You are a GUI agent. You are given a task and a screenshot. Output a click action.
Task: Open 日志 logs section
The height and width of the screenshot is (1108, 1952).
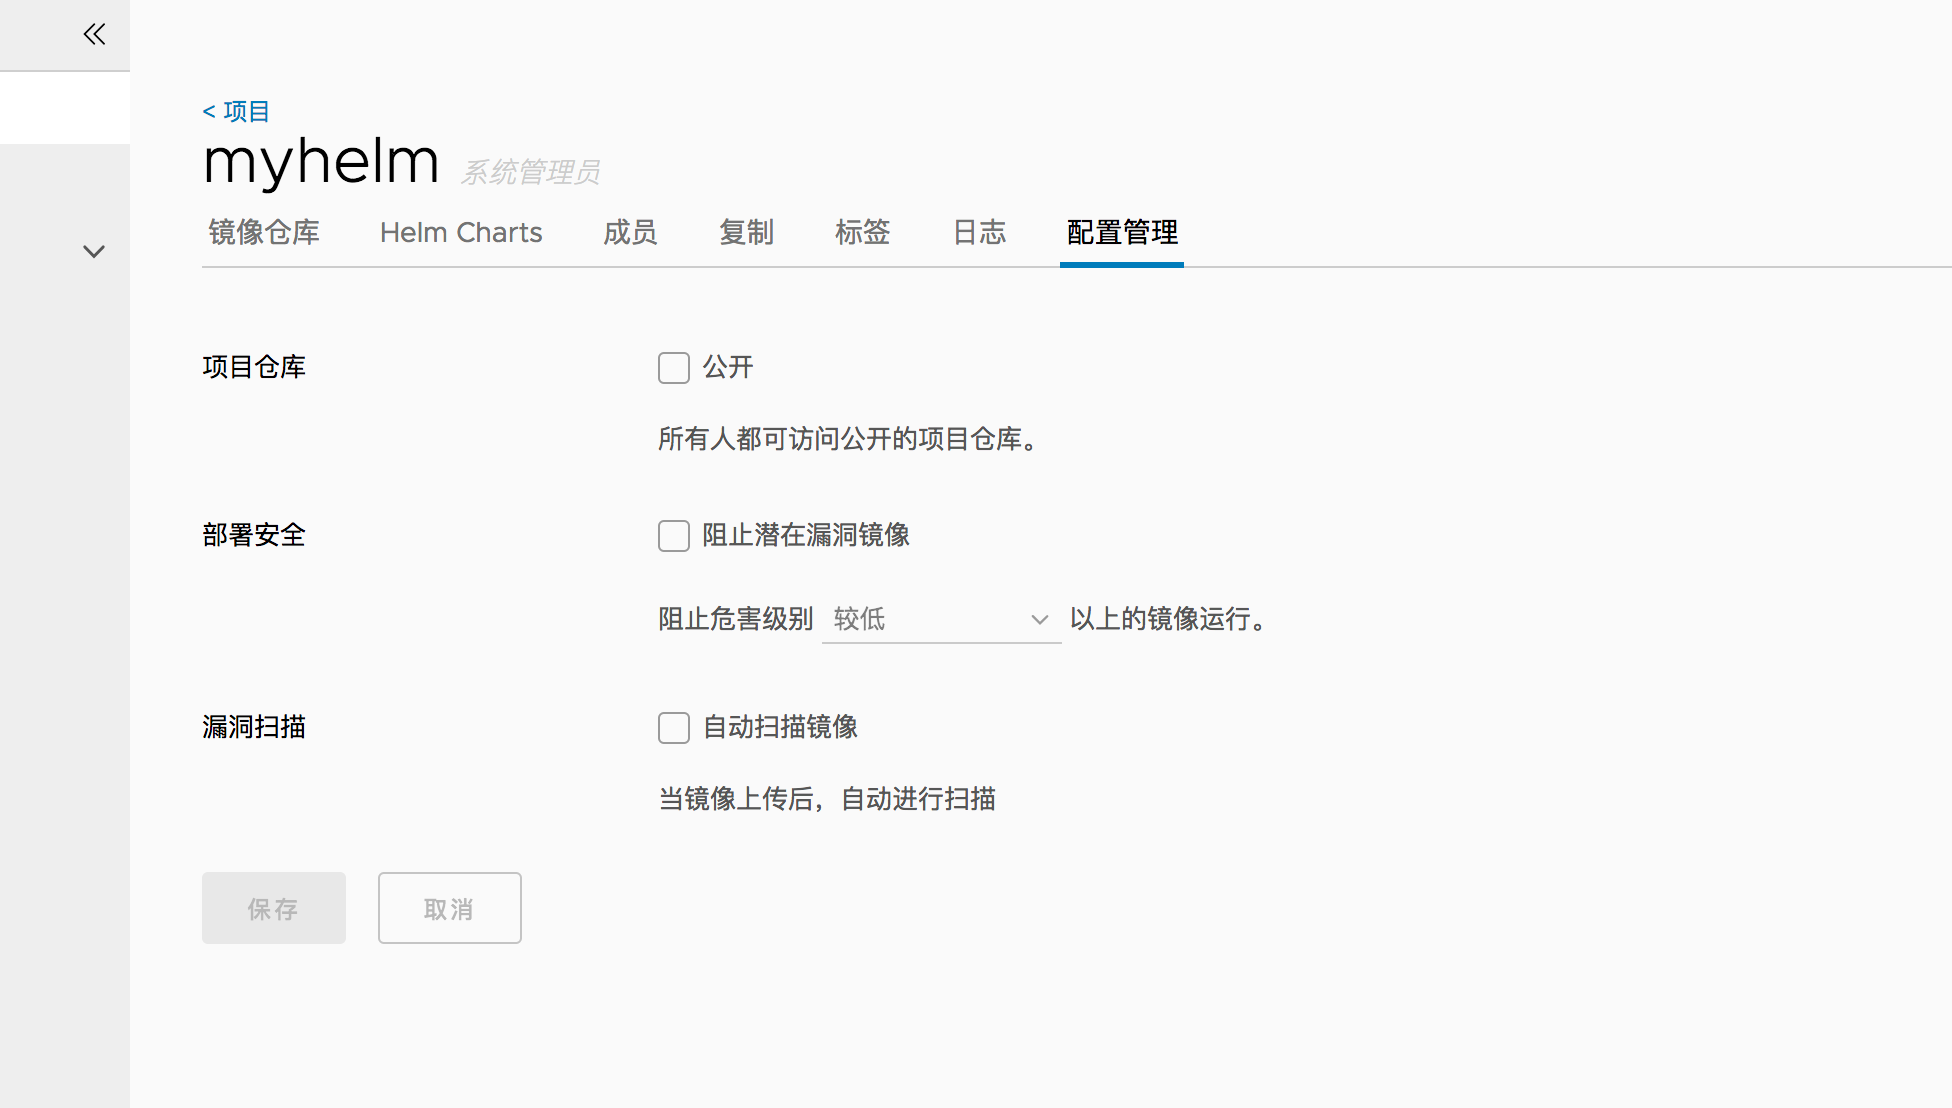(x=980, y=232)
